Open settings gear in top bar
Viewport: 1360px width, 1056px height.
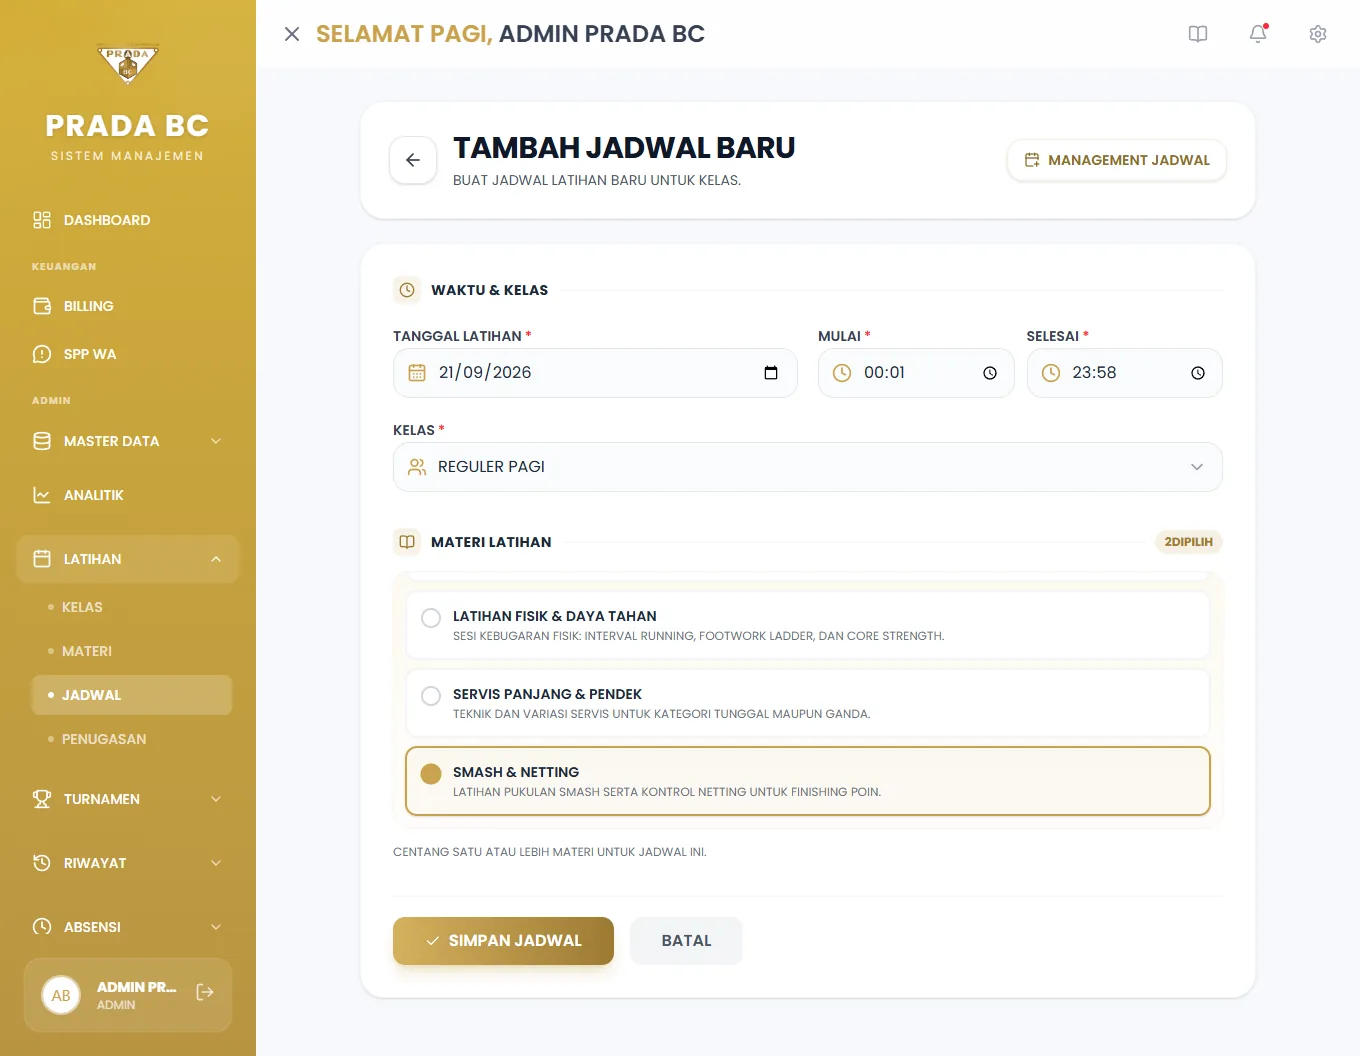click(x=1318, y=34)
